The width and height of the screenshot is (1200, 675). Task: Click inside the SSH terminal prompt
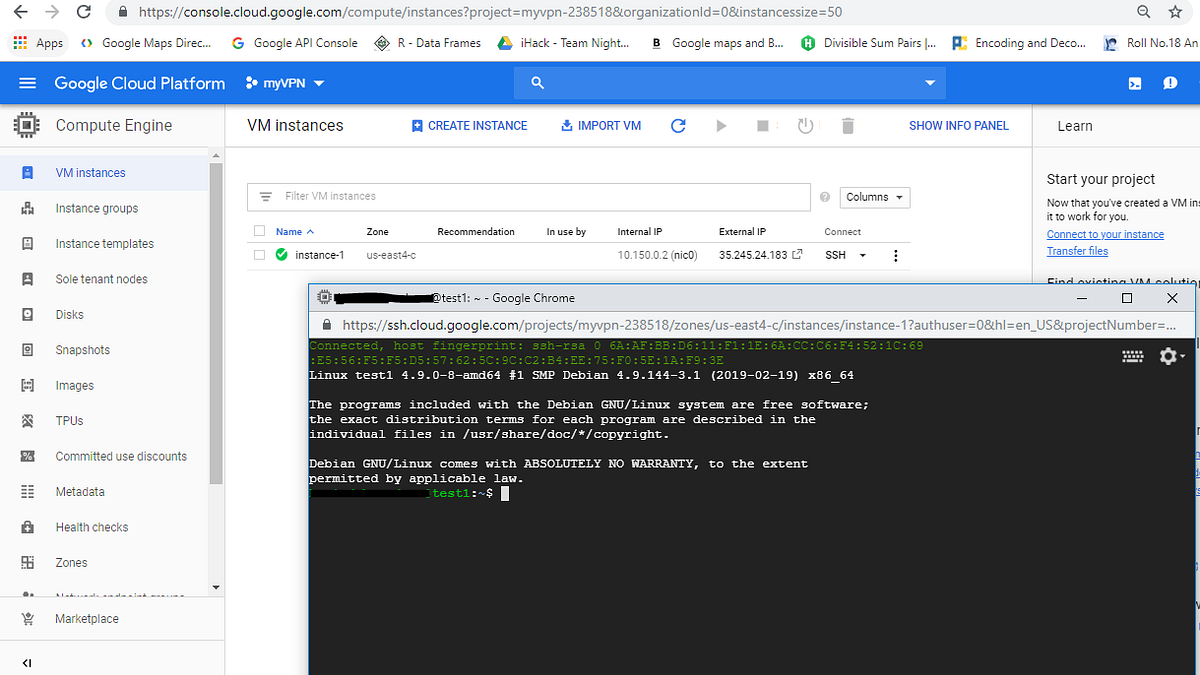[x=506, y=494]
